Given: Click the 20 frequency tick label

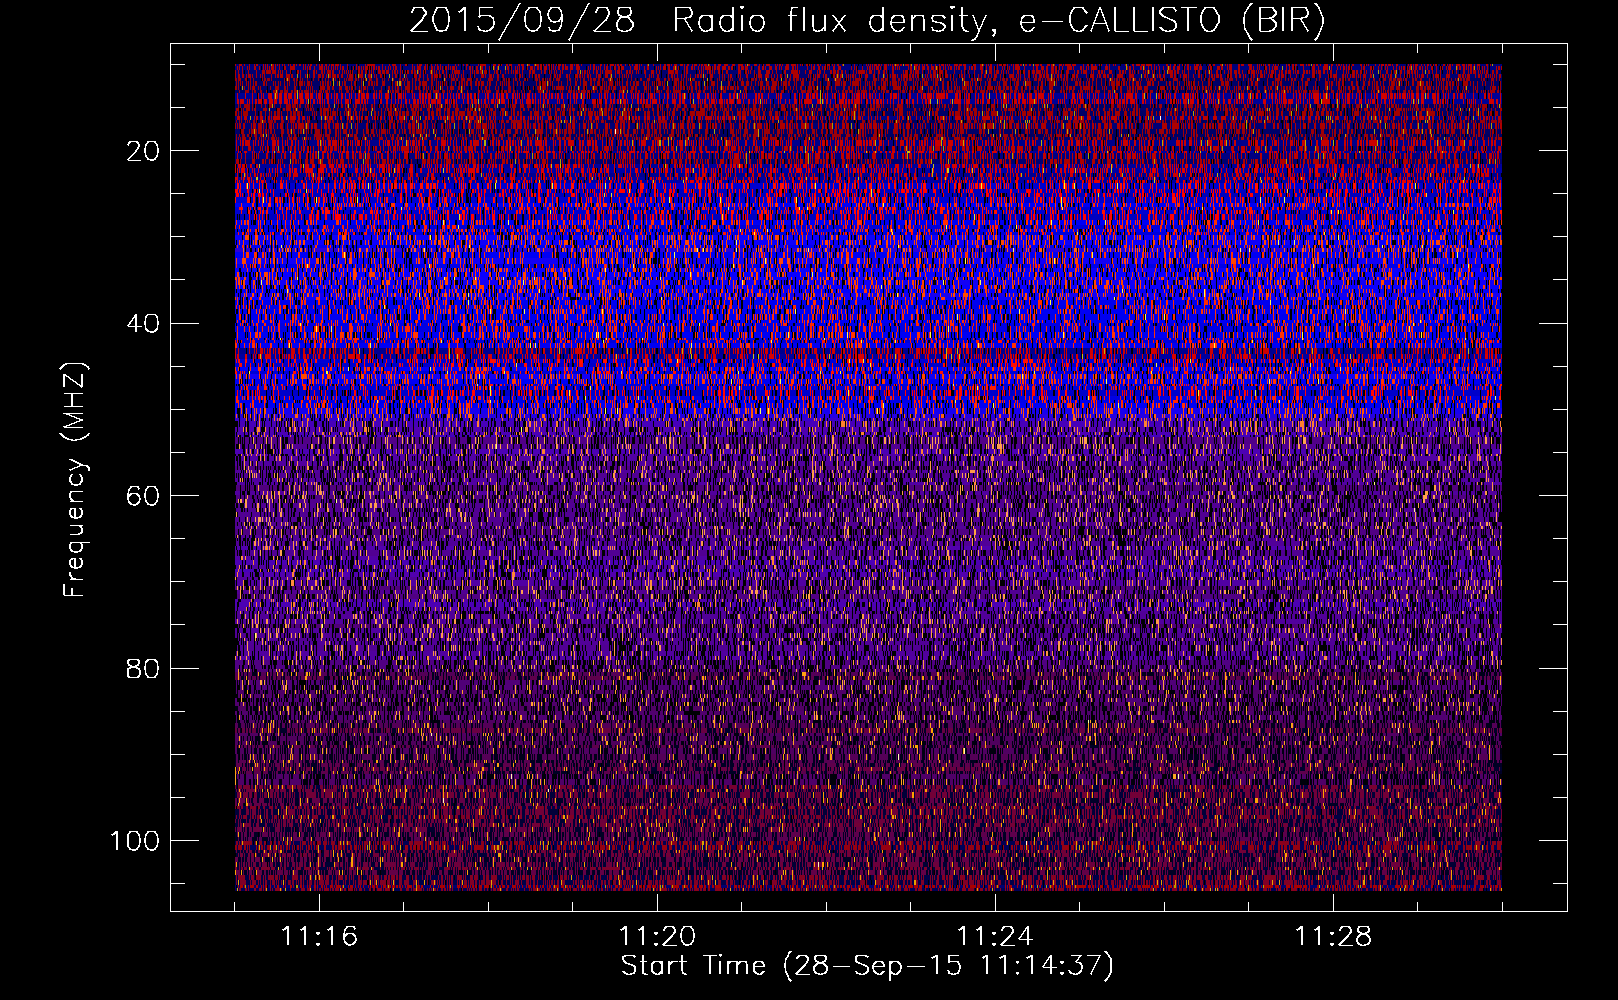Looking at the screenshot, I should [x=144, y=151].
